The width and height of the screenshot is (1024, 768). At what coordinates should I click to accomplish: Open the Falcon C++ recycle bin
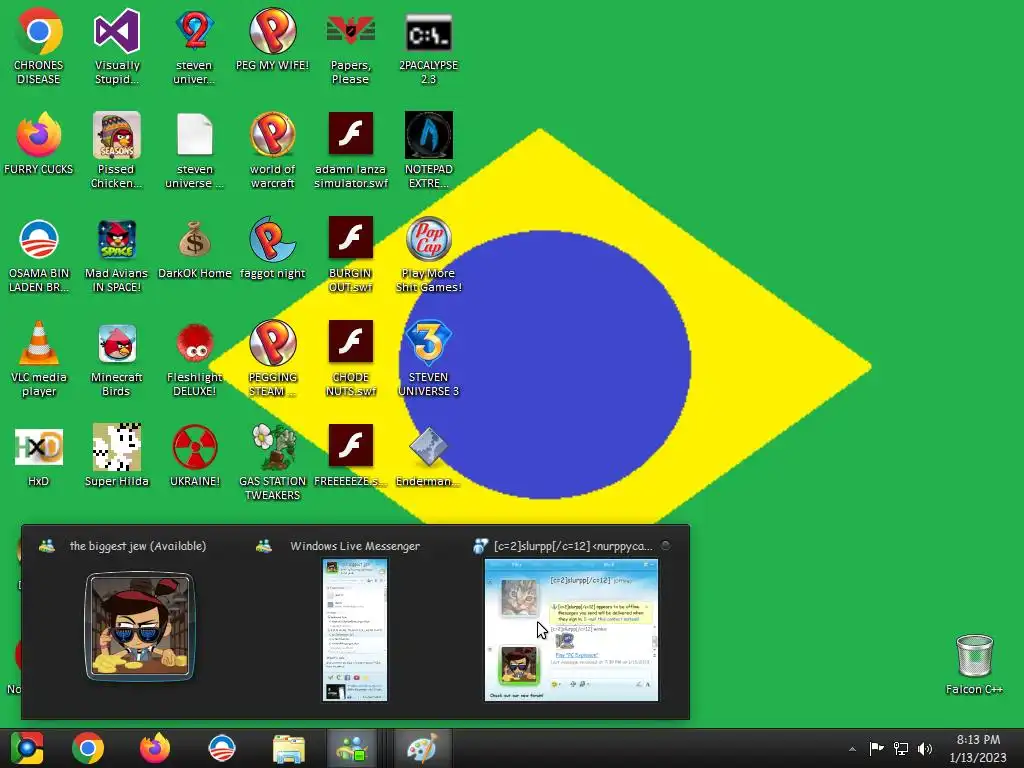tap(974, 665)
